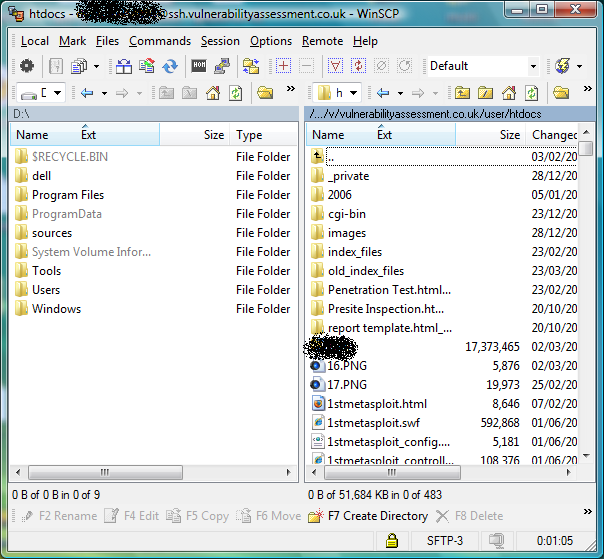Click Compare directories icon
This screenshot has height=559, width=604.
[x=124, y=66]
